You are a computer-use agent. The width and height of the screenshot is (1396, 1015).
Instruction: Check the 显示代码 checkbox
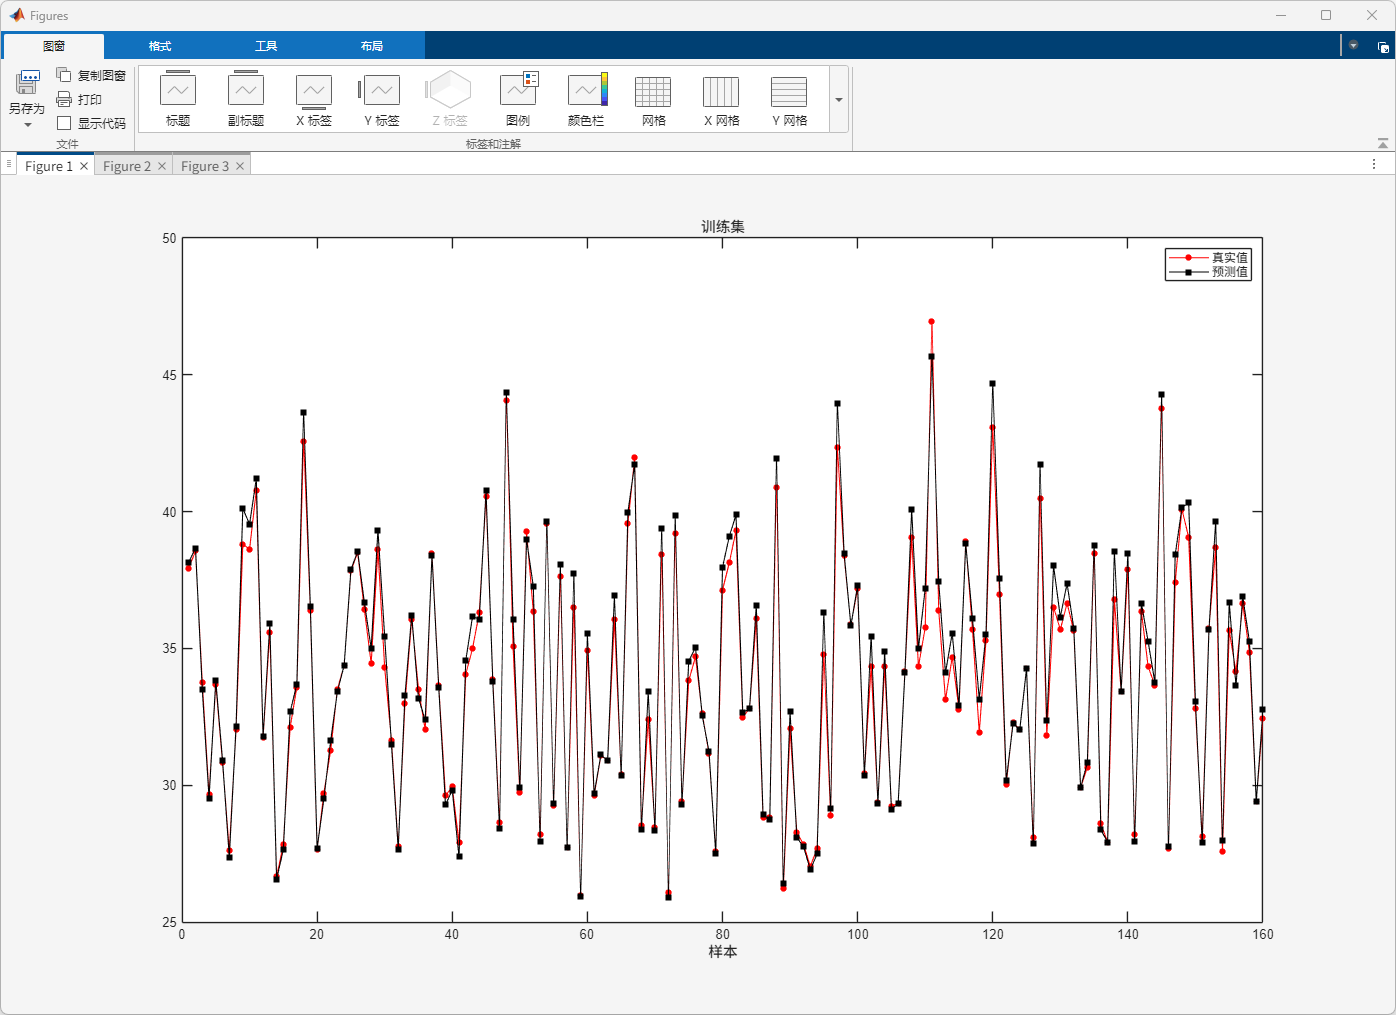[64, 123]
